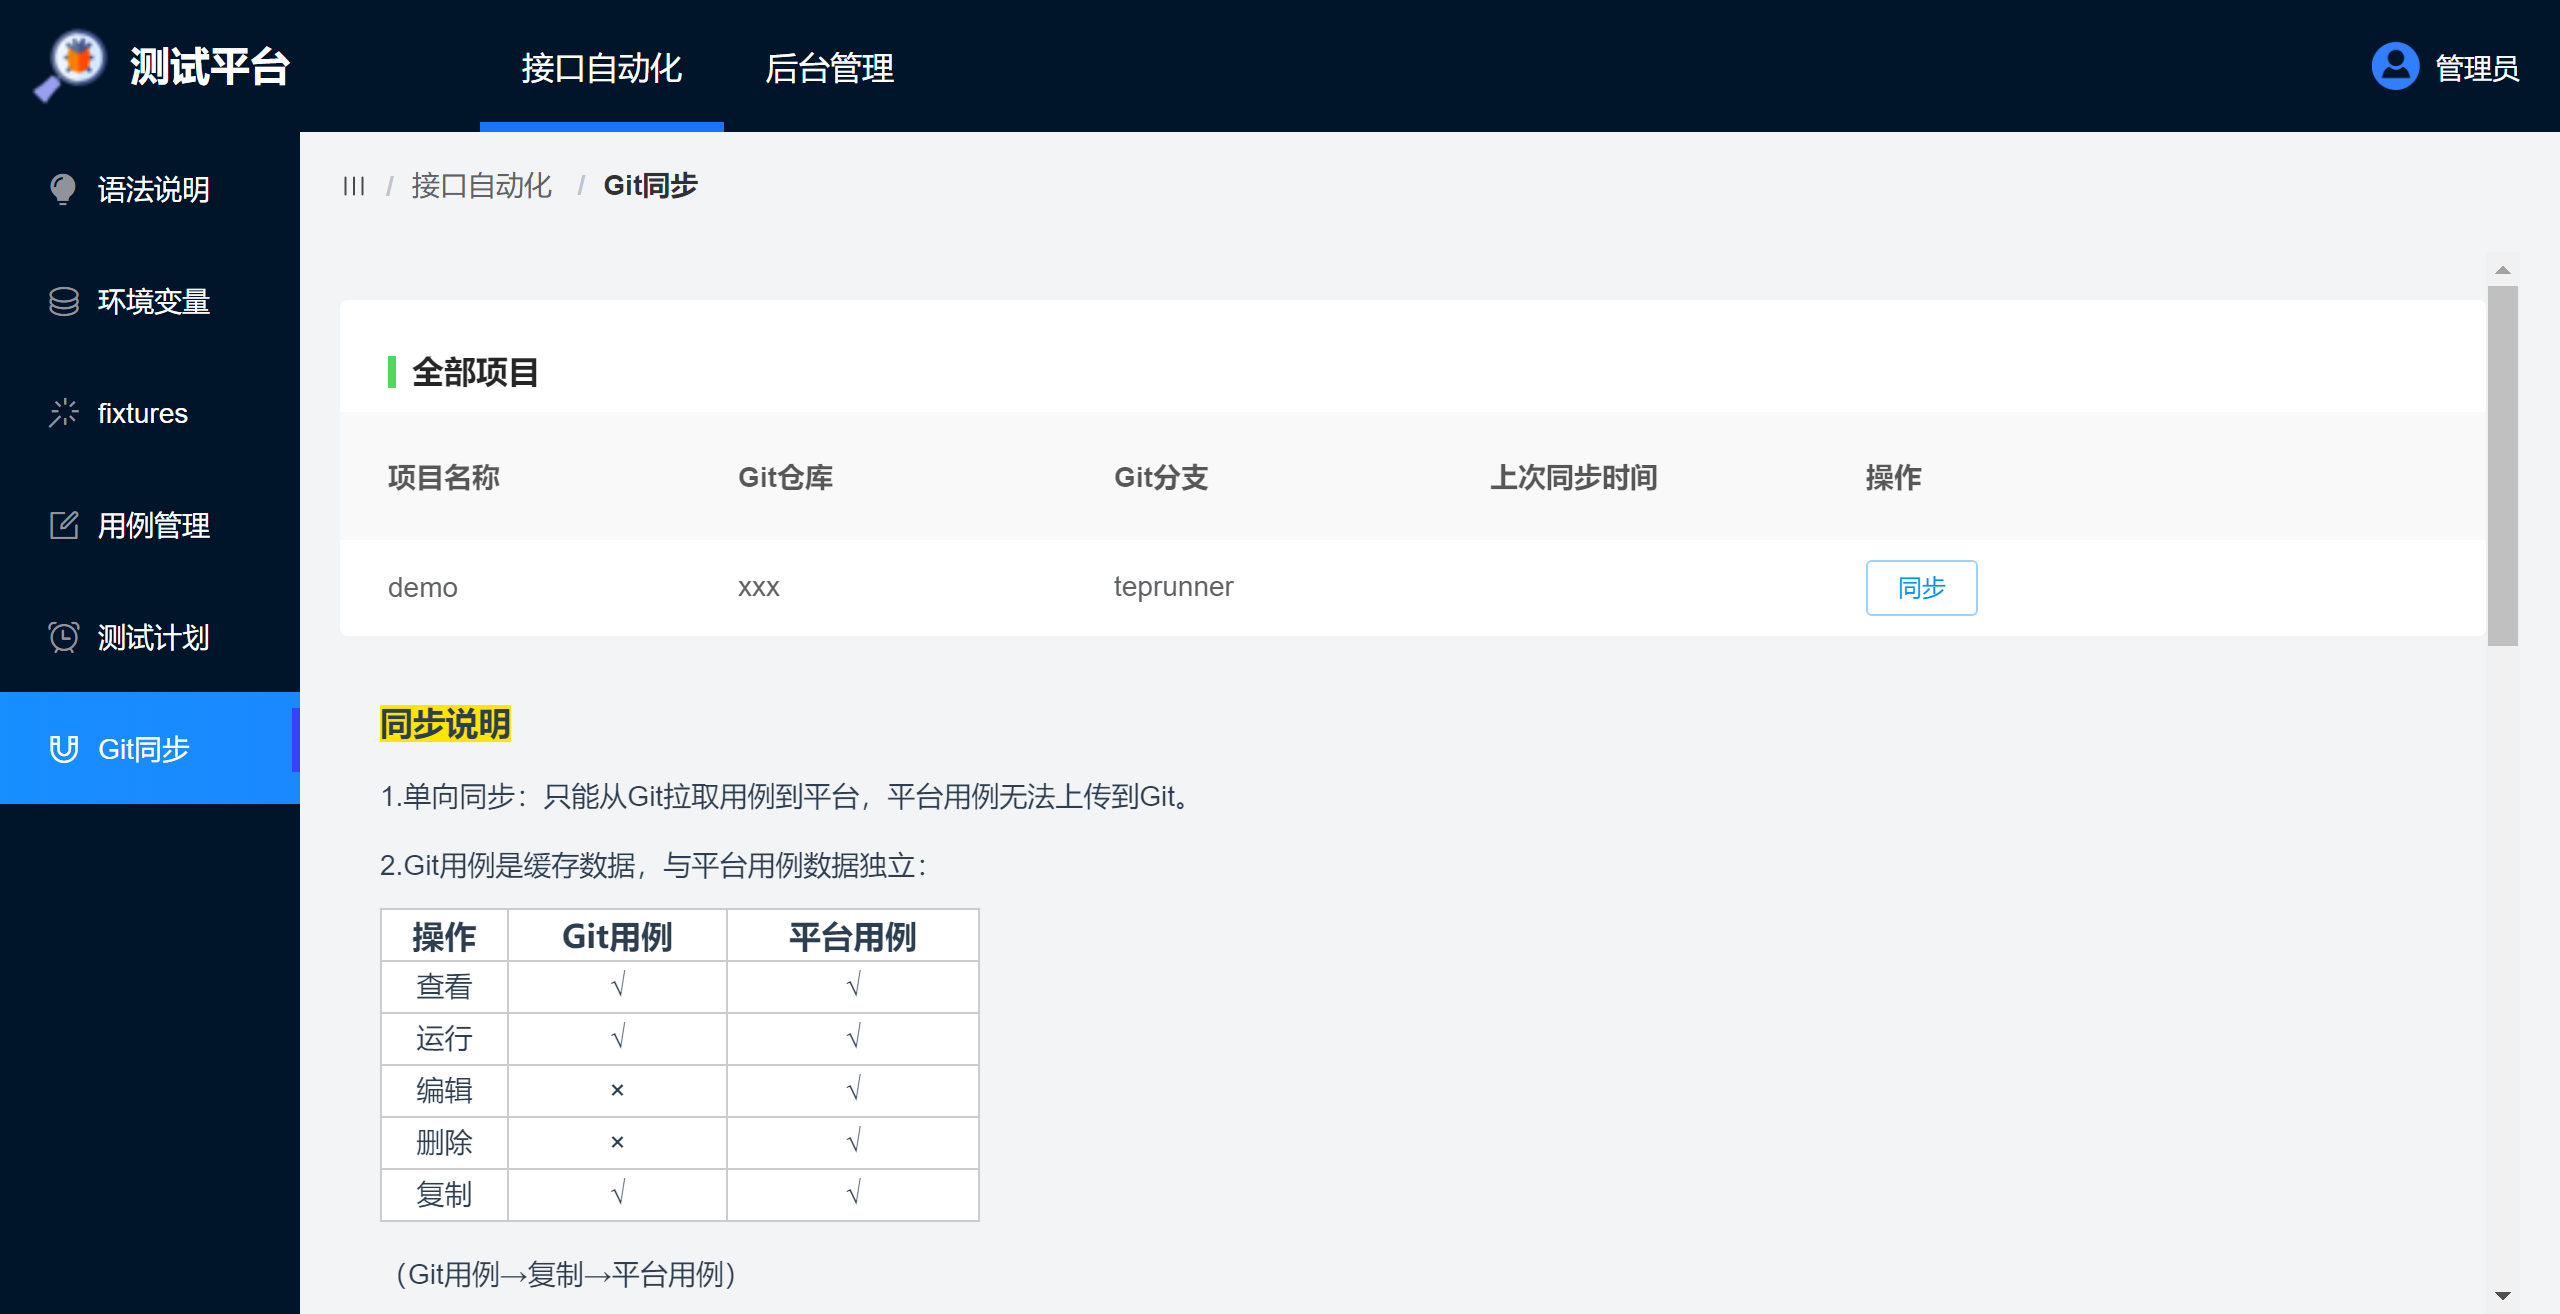The image size is (2560, 1314).
Task: Click the 项目名称 column header
Action: click(443, 477)
